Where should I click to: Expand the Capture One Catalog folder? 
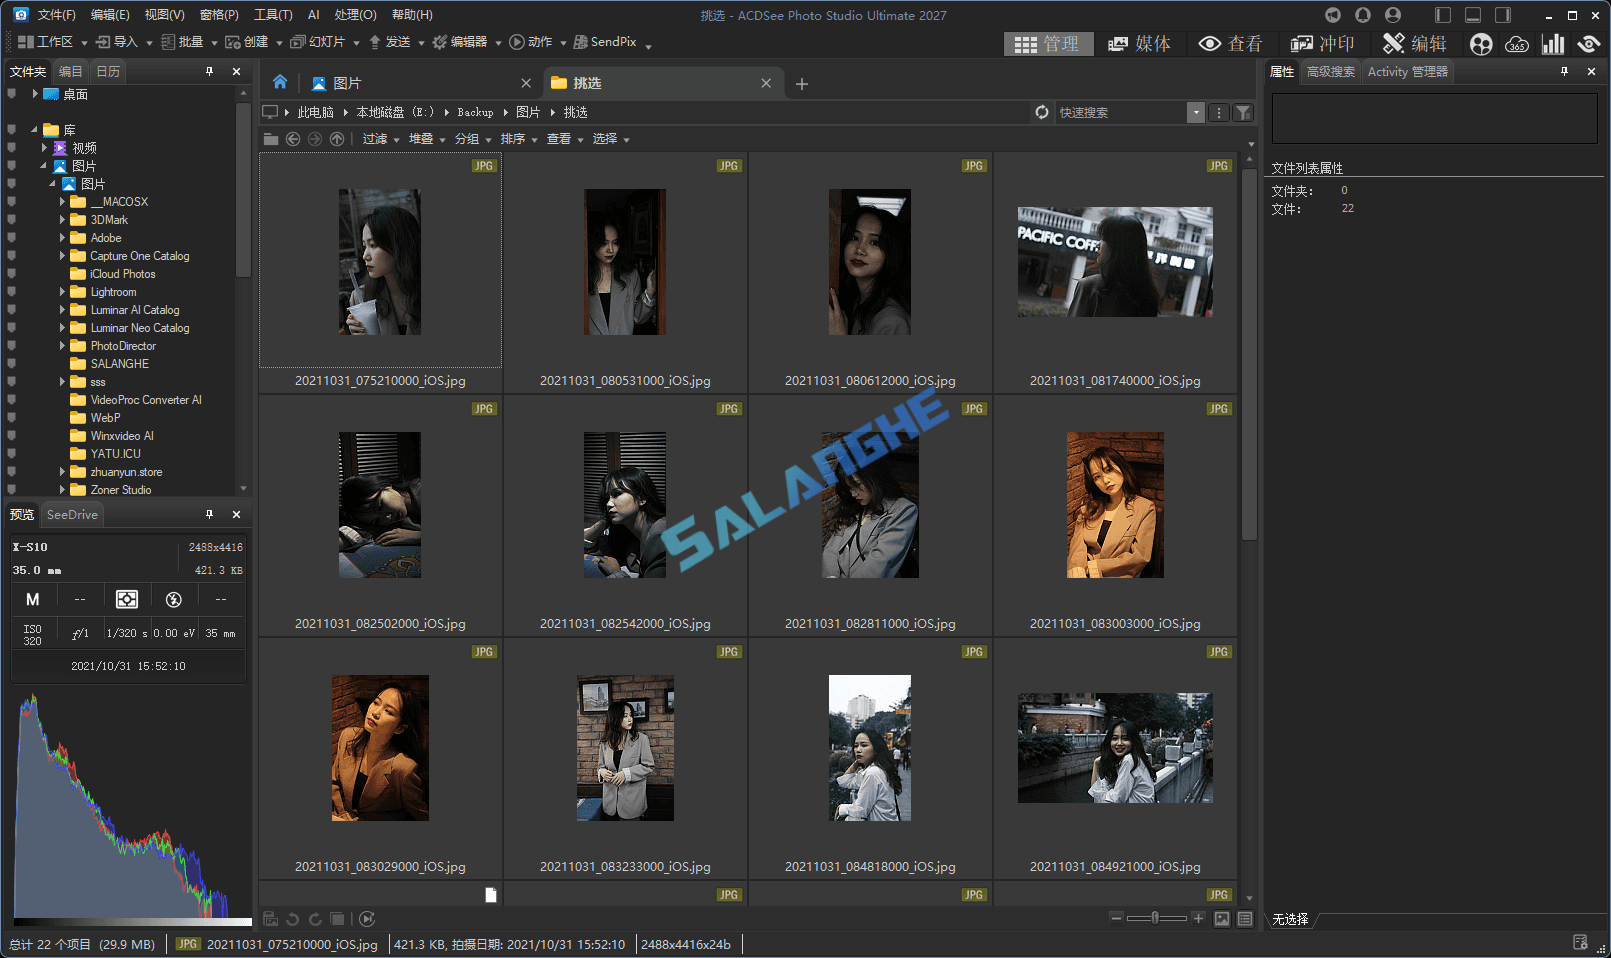[62, 256]
